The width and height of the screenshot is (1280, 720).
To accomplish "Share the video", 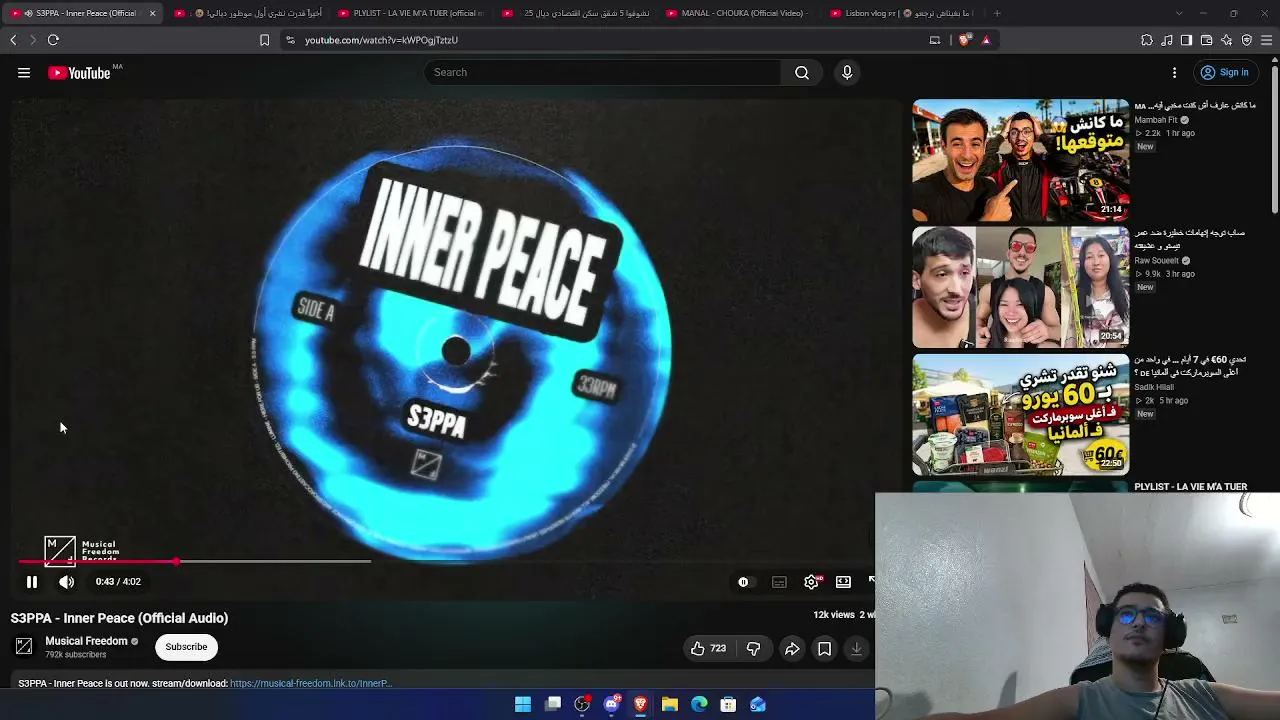I will click(792, 649).
